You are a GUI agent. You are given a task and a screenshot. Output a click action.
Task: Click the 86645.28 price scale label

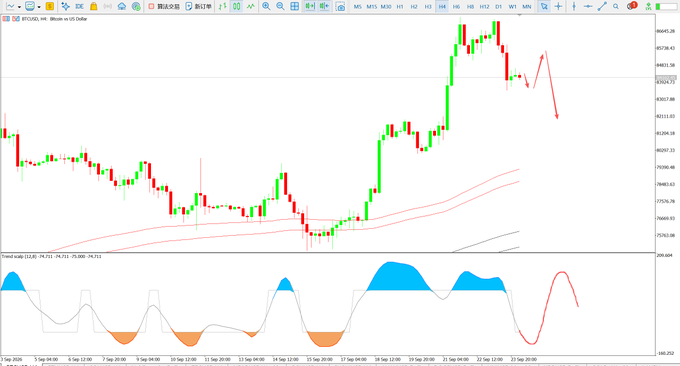pyautogui.click(x=665, y=31)
